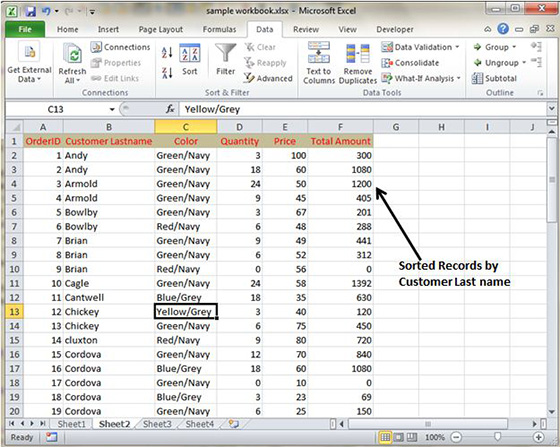Open the Sort dialog

tap(189, 59)
